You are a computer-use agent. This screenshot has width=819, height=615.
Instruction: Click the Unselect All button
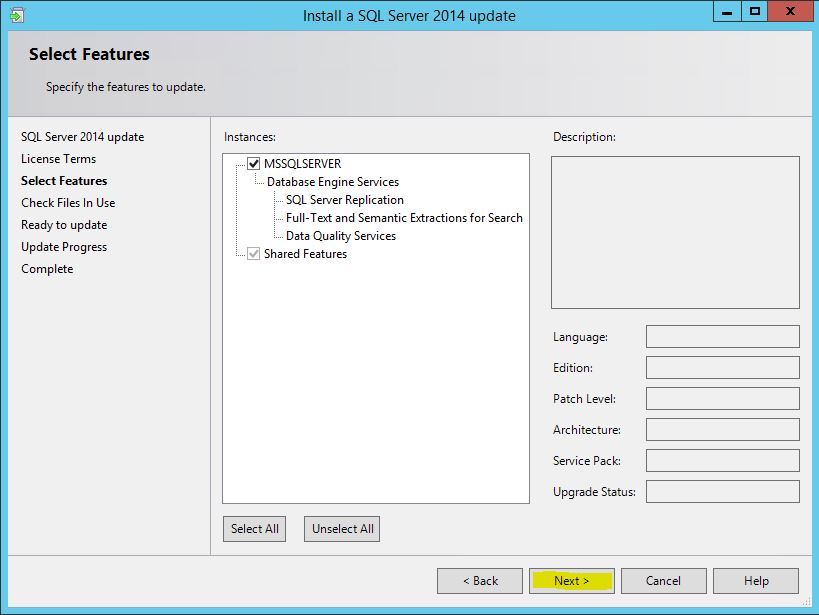click(x=342, y=529)
